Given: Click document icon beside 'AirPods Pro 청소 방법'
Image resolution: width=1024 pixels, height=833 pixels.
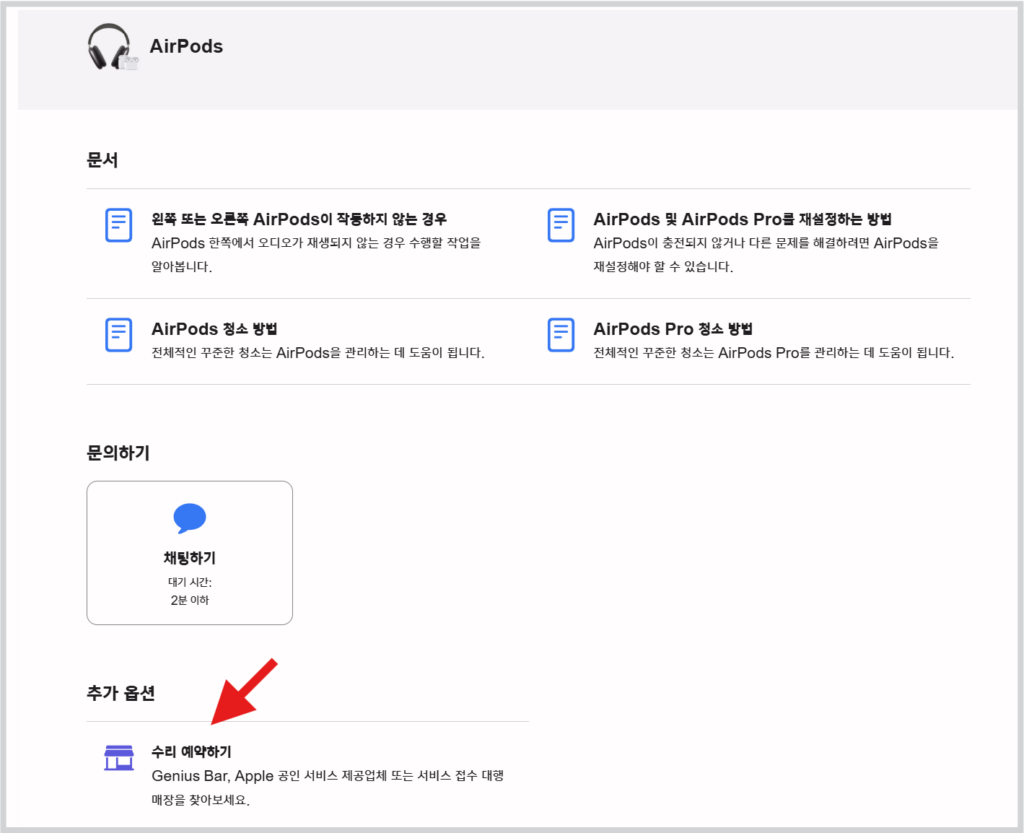Looking at the screenshot, I should point(561,335).
